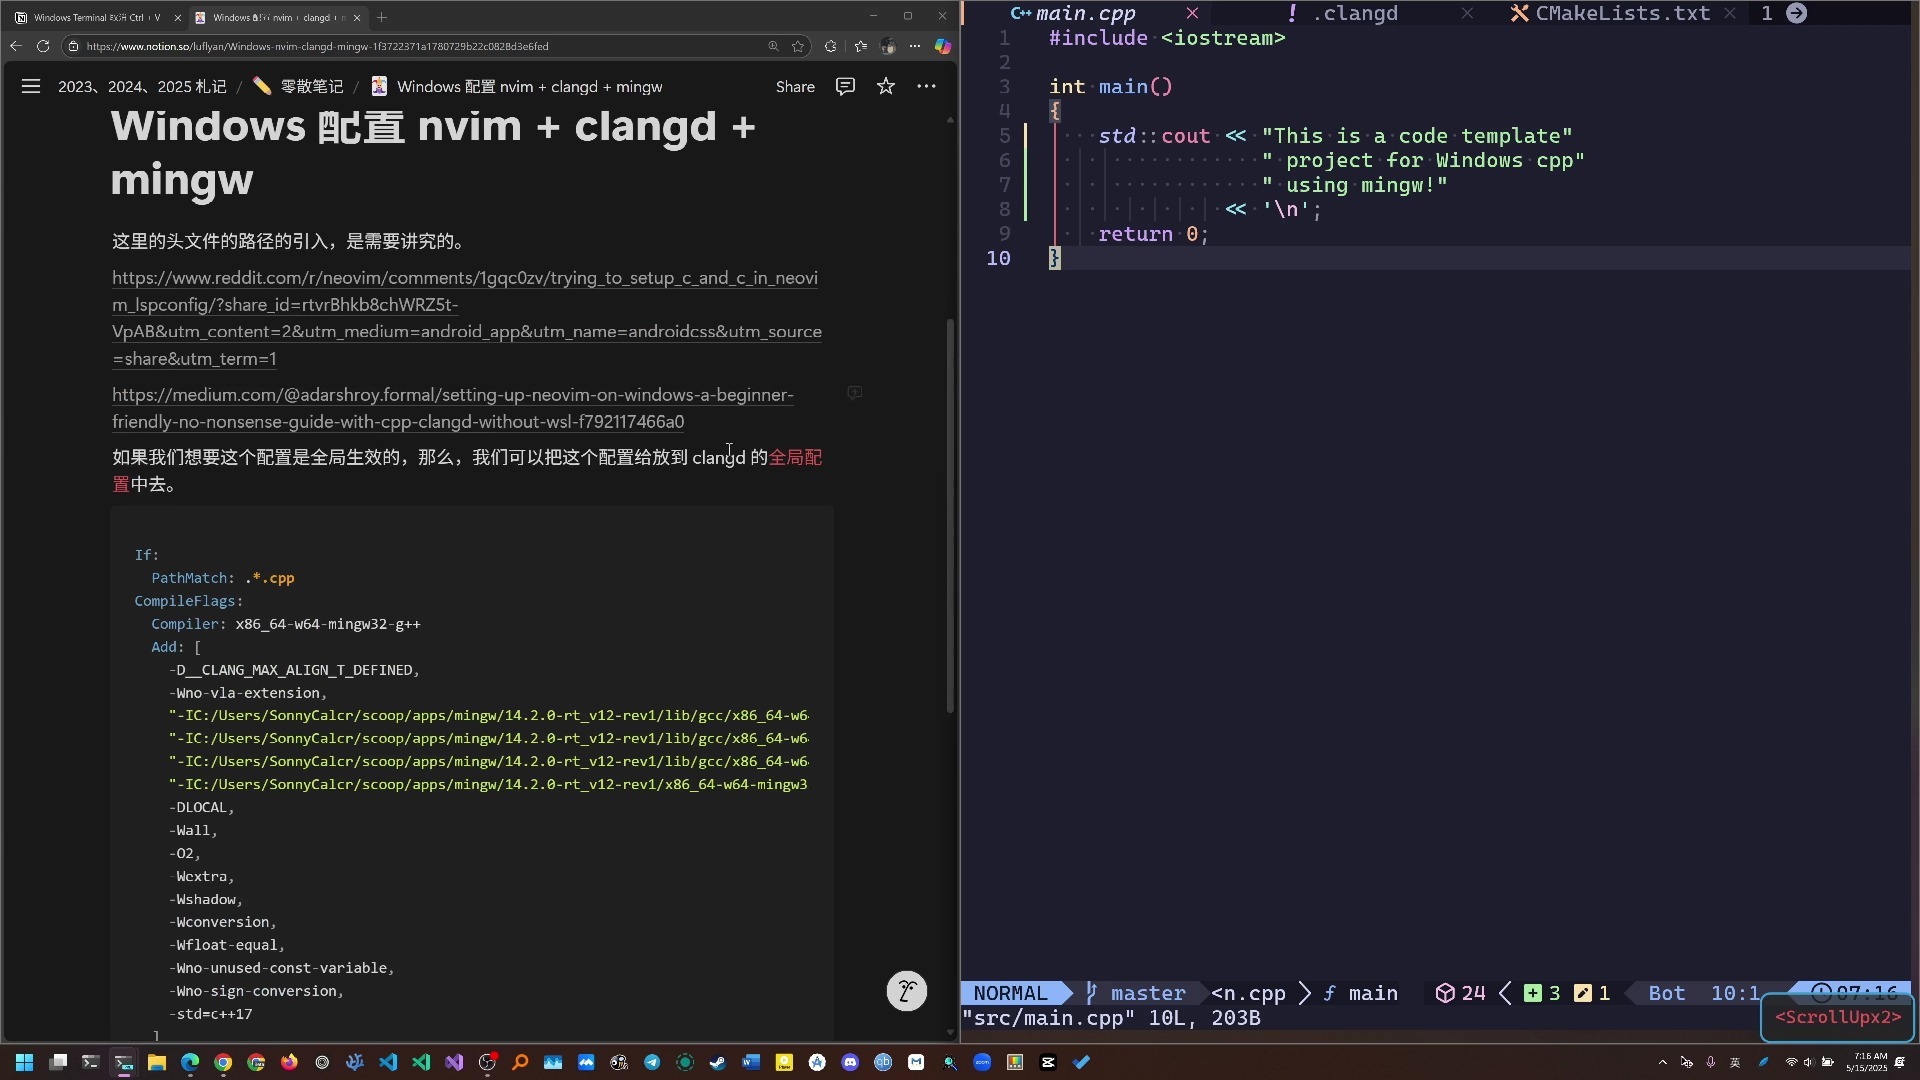Open the Notion sidebar hamburger menu
This screenshot has width=1920, height=1080.
(31, 87)
